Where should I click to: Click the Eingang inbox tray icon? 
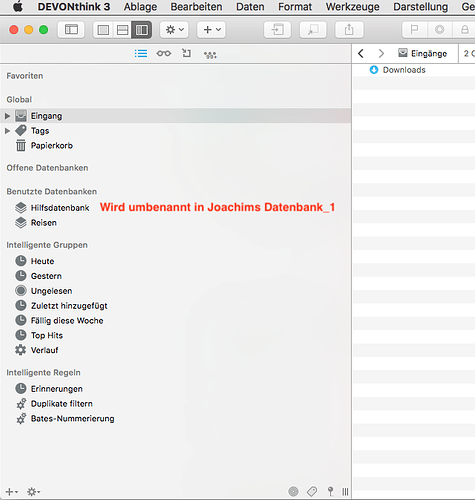21,116
